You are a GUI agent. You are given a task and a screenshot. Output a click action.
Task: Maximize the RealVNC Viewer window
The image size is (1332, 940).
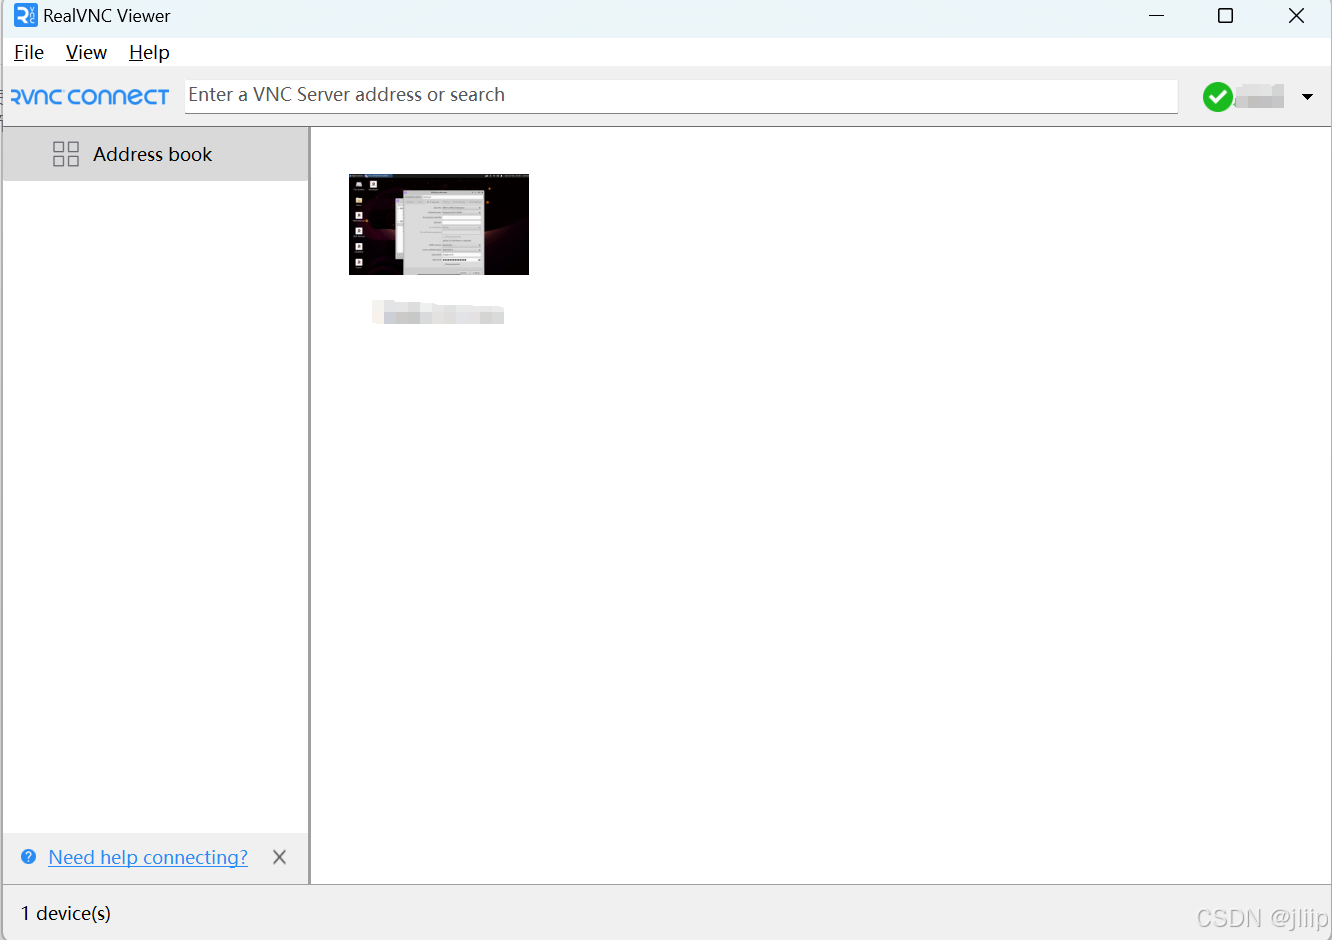point(1225,16)
